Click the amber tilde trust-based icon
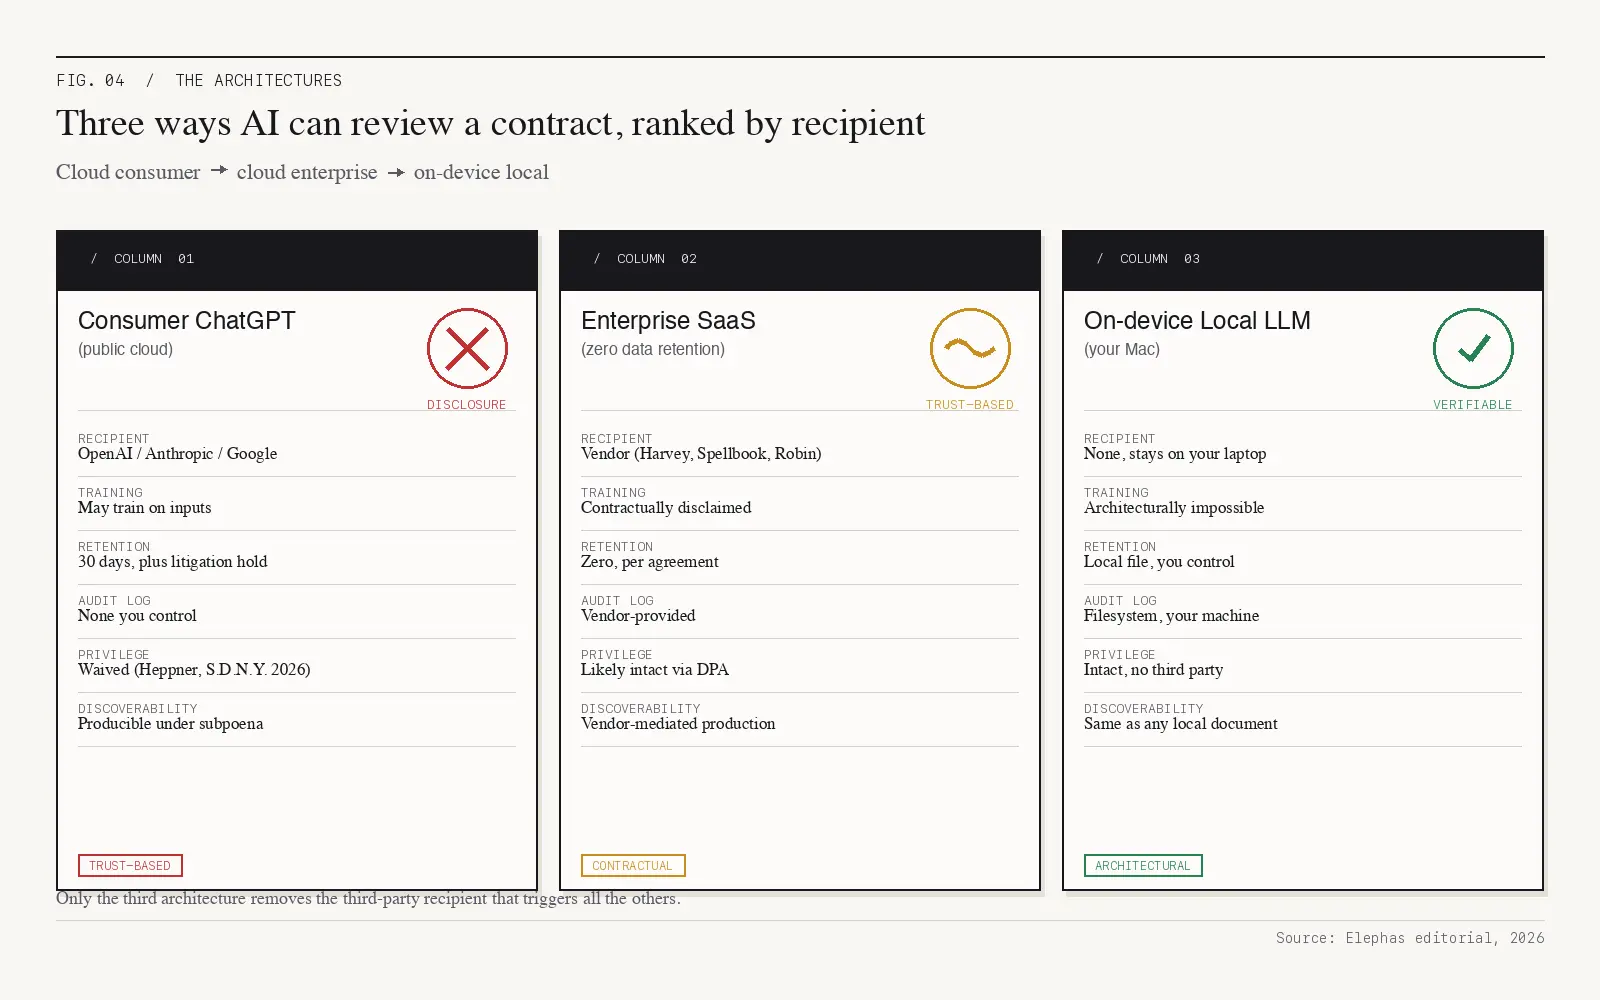This screenshot has width=1600, height=1000. 970,348
